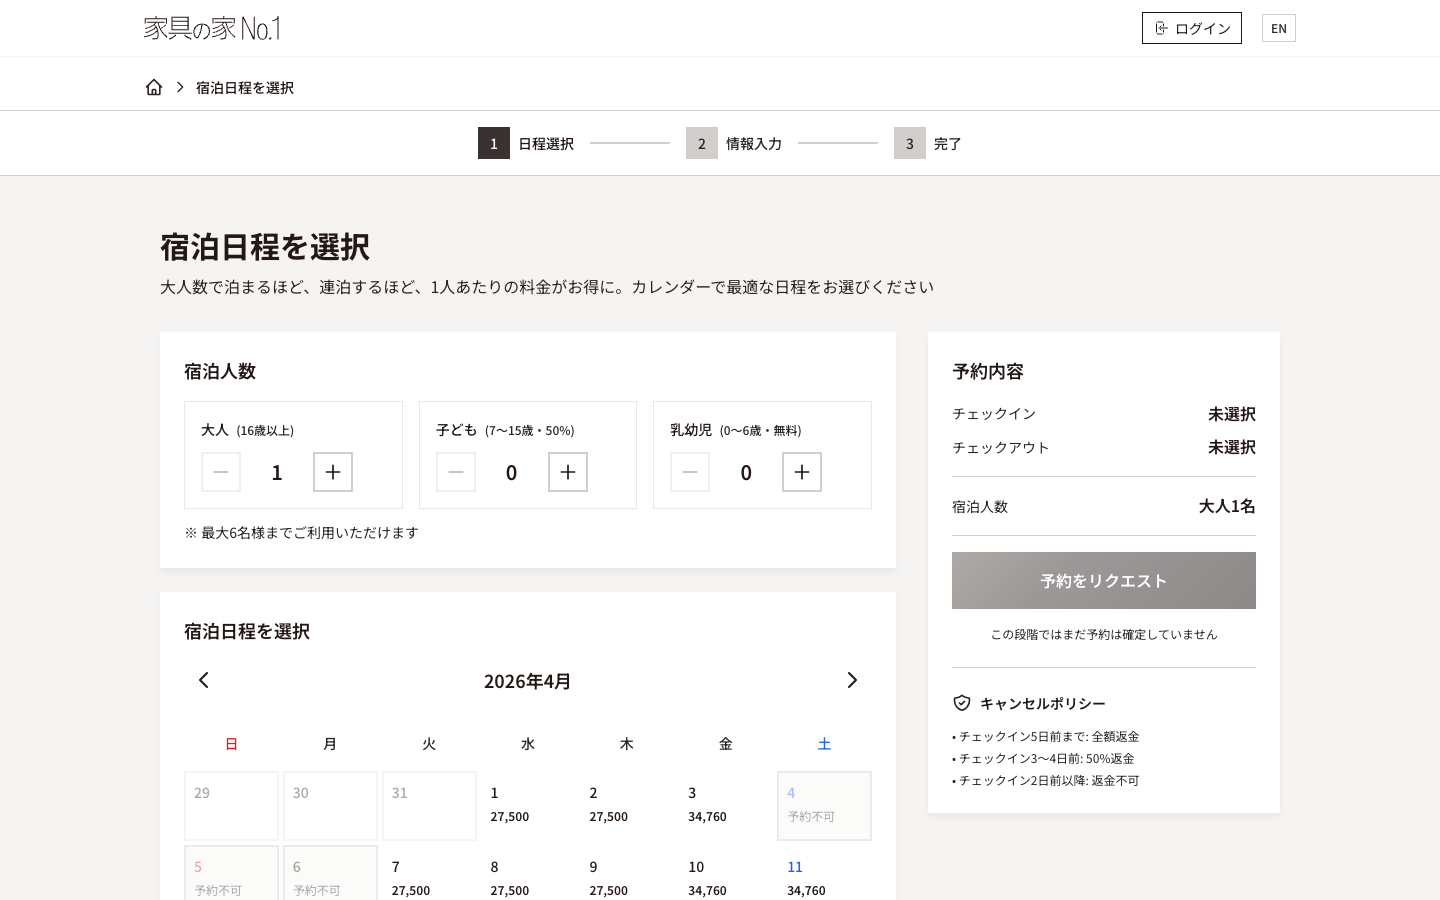Viewport: 1440px width, 900px height.
Task: Select April 1 priced 27,500
Action: [x=528, y=806]
